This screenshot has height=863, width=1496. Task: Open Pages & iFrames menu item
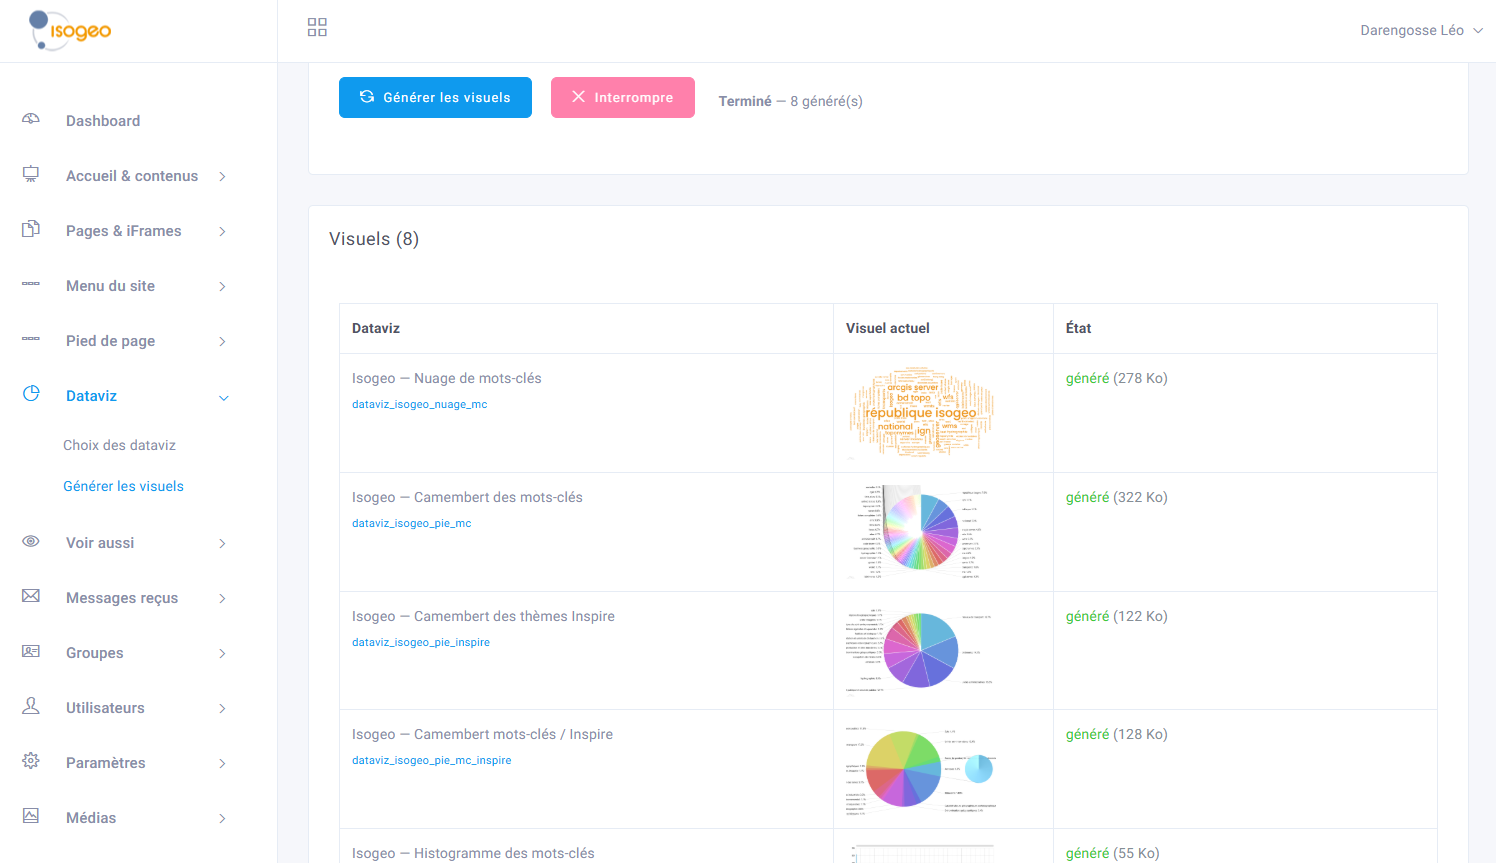coord(124,231)
